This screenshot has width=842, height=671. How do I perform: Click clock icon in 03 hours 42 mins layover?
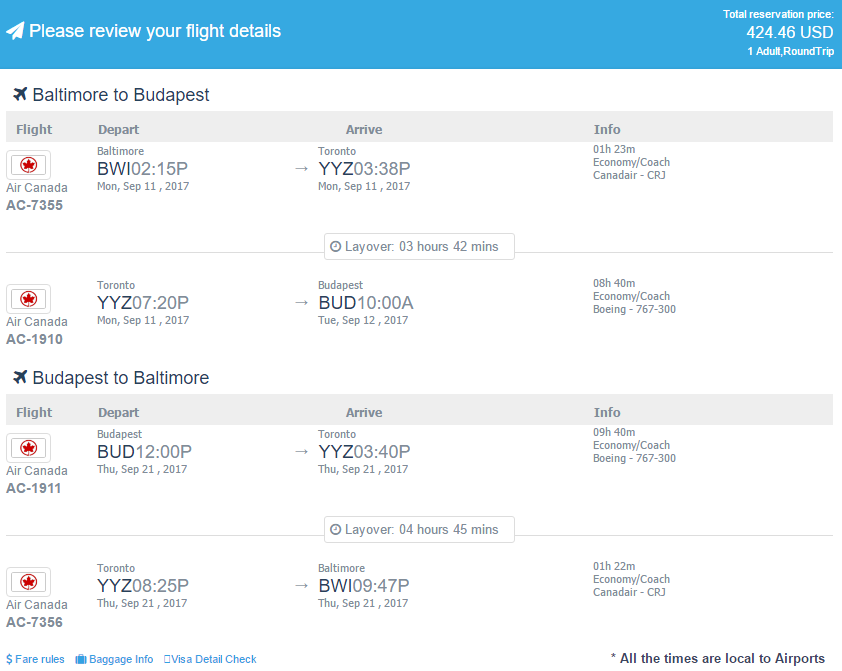pyautogui.click(x=336, y=246)
